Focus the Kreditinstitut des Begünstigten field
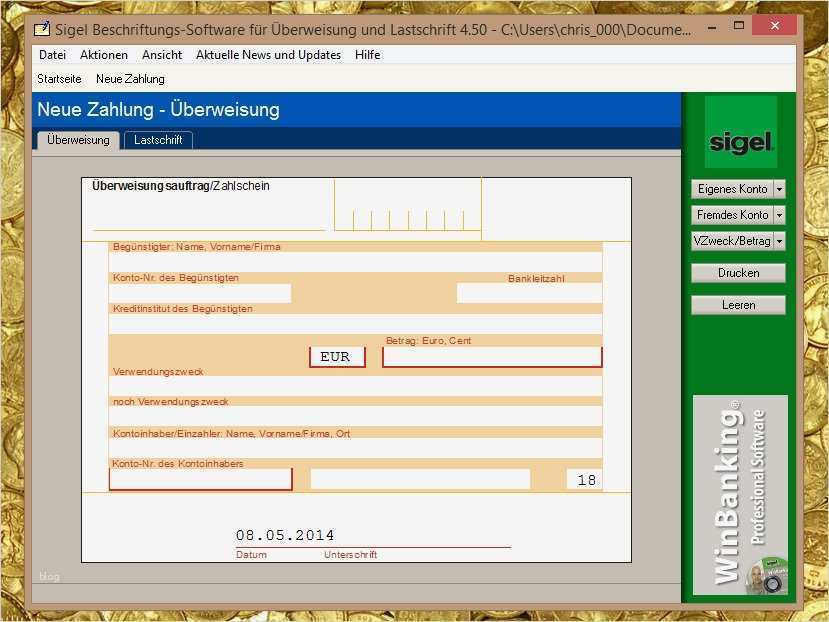 coord(355,324)
